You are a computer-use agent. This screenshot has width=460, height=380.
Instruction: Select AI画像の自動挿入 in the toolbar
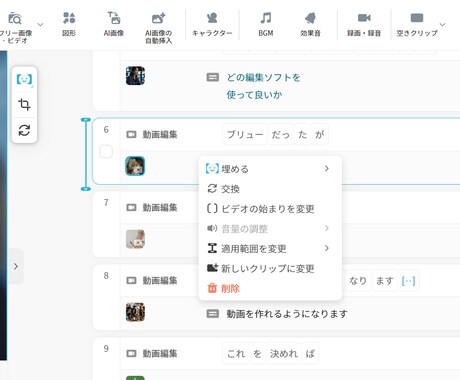coord(159,28)
